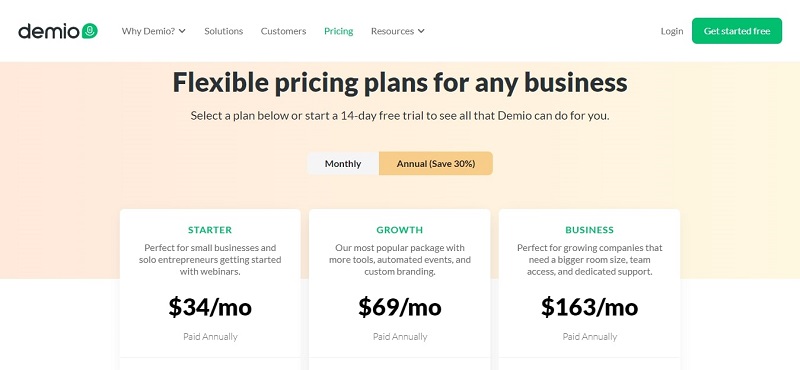Switch billing to Monthly
The width and height of the screenshot is (800, 370).
(343, 163)
